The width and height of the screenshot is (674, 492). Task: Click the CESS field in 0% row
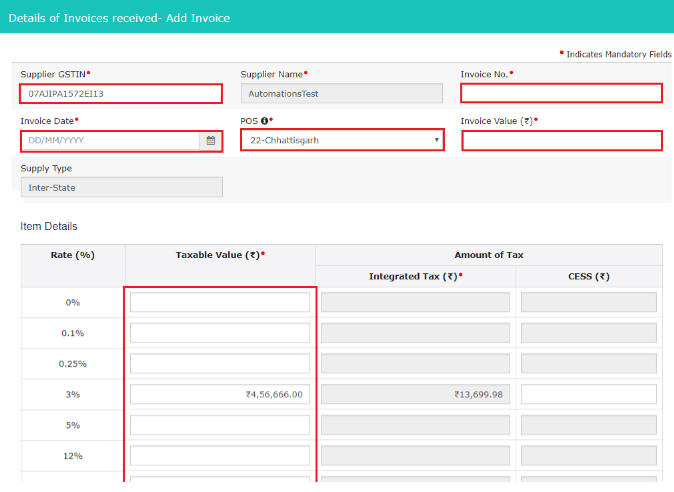[x=588, y=302]
